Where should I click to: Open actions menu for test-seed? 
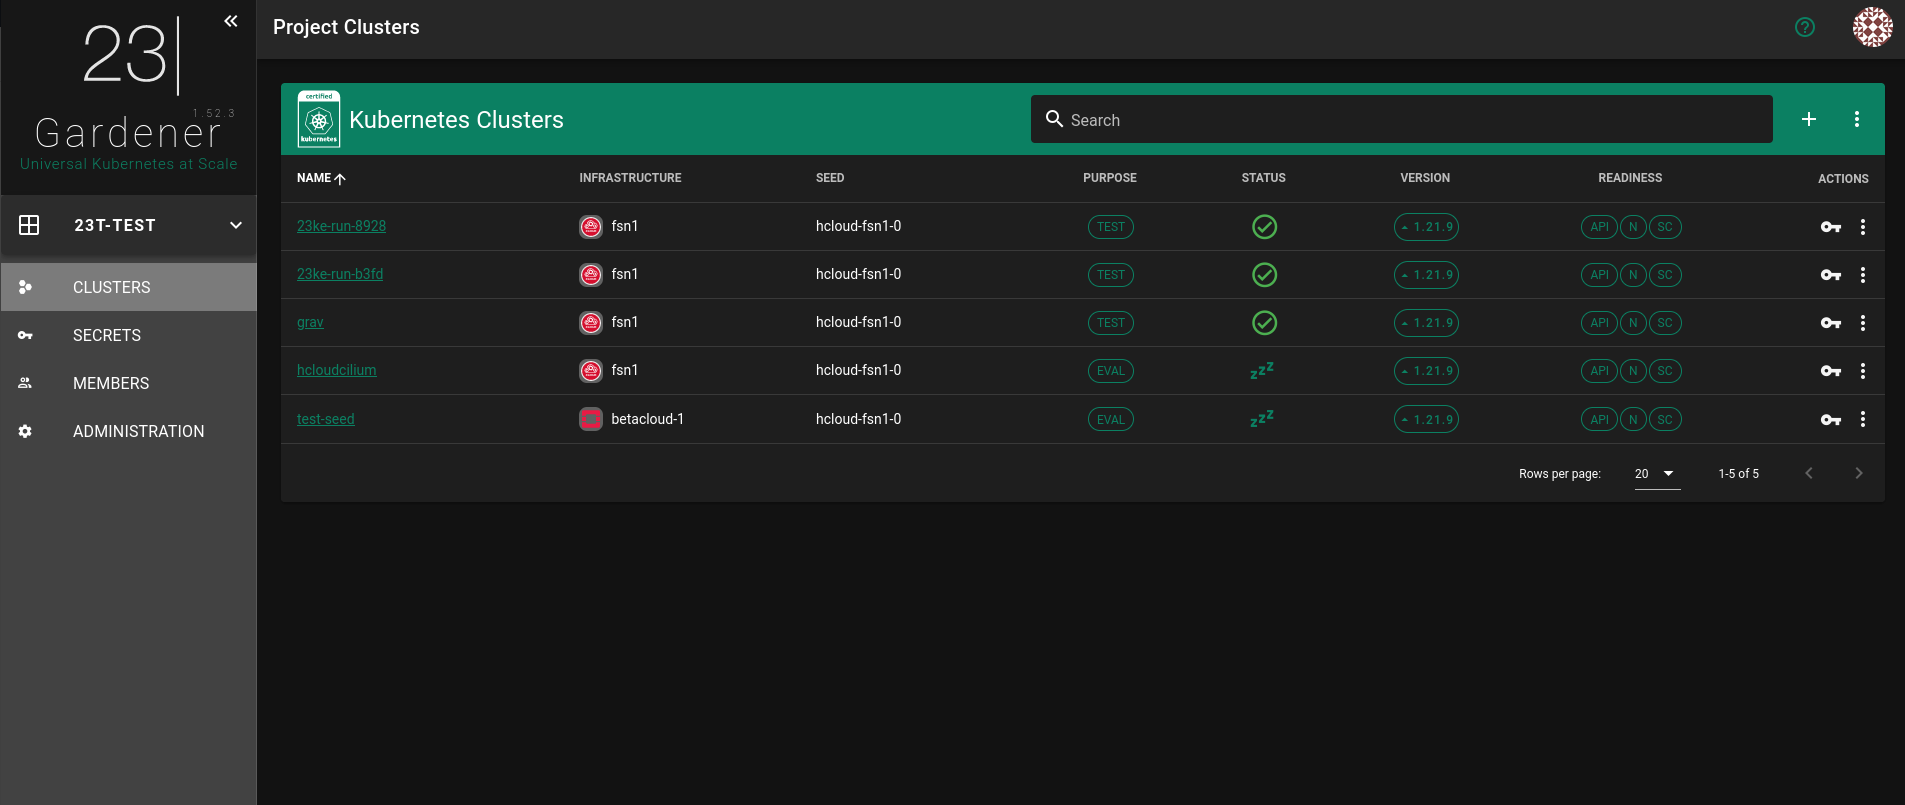click(x=1863, y=419)
